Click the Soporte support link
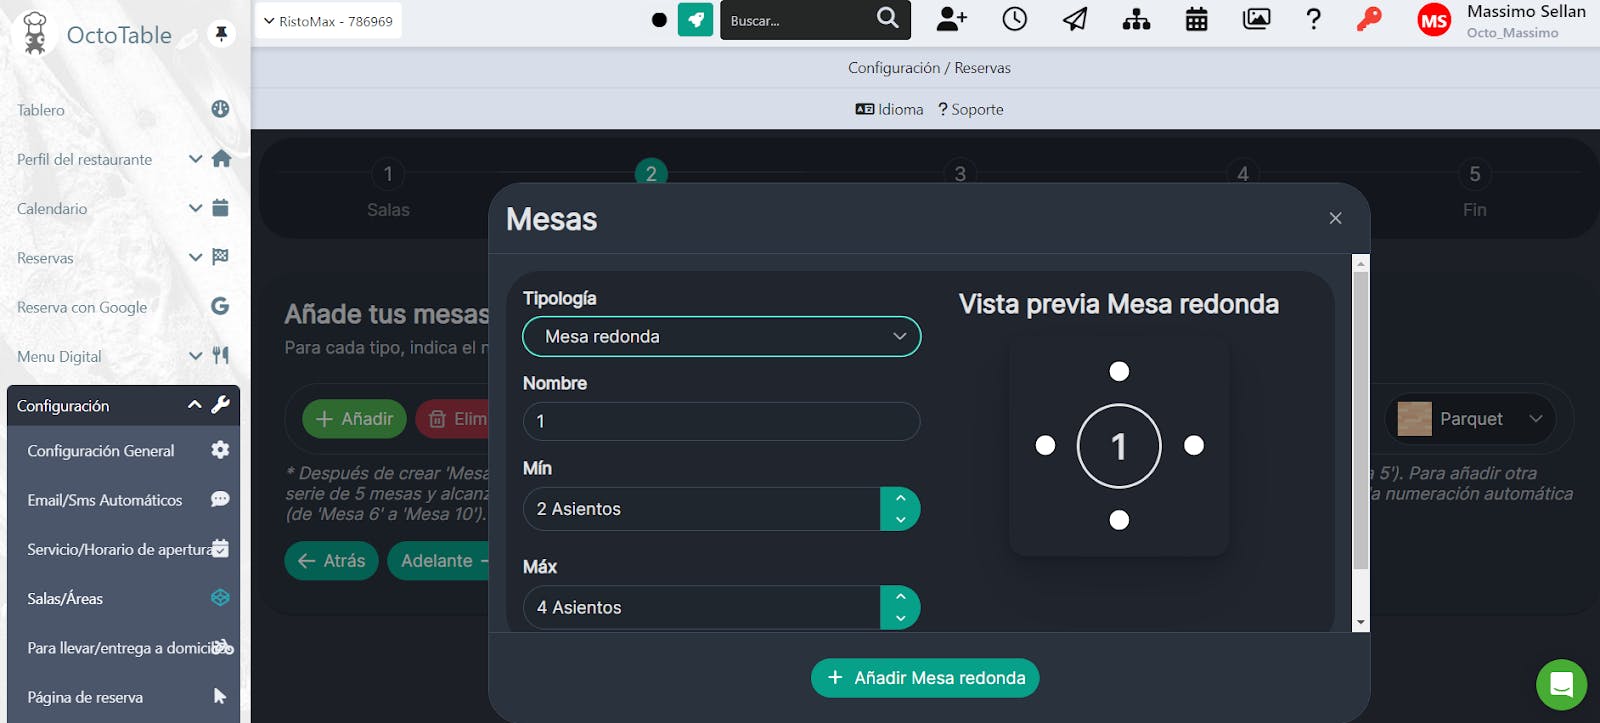1600x723 pixels. pos(971,109)
